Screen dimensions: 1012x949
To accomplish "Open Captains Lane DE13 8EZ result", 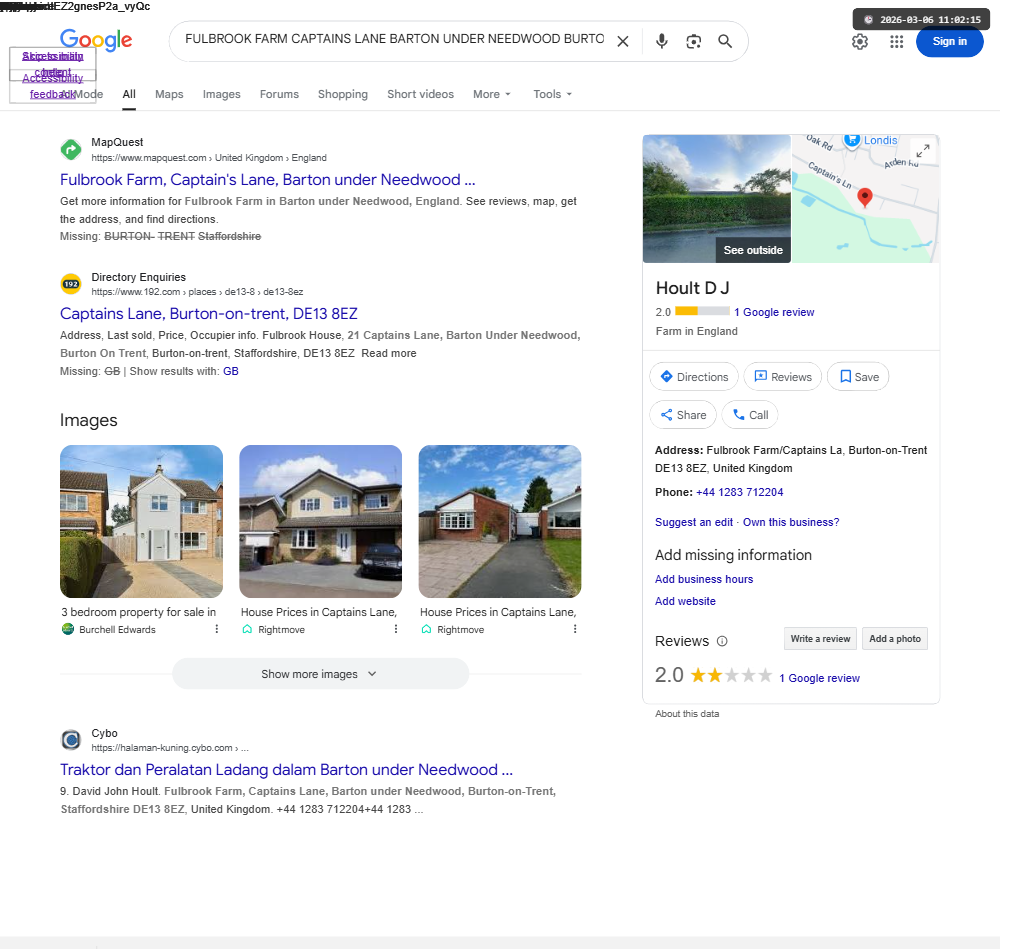I will pos(208,314).
